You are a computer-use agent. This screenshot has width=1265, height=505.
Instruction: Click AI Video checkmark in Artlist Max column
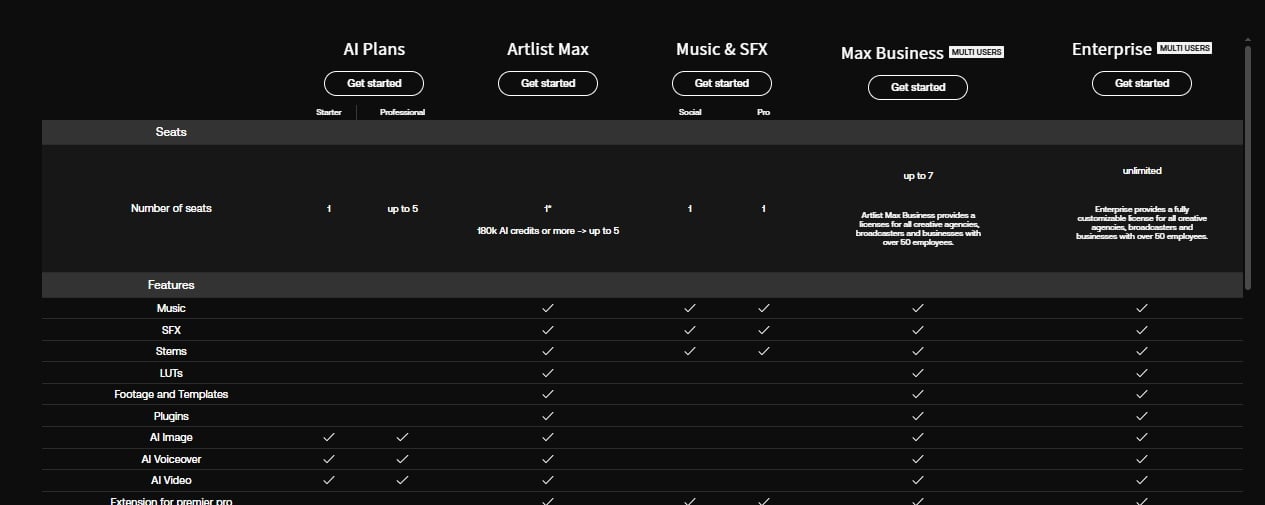[x=548, y=480]
